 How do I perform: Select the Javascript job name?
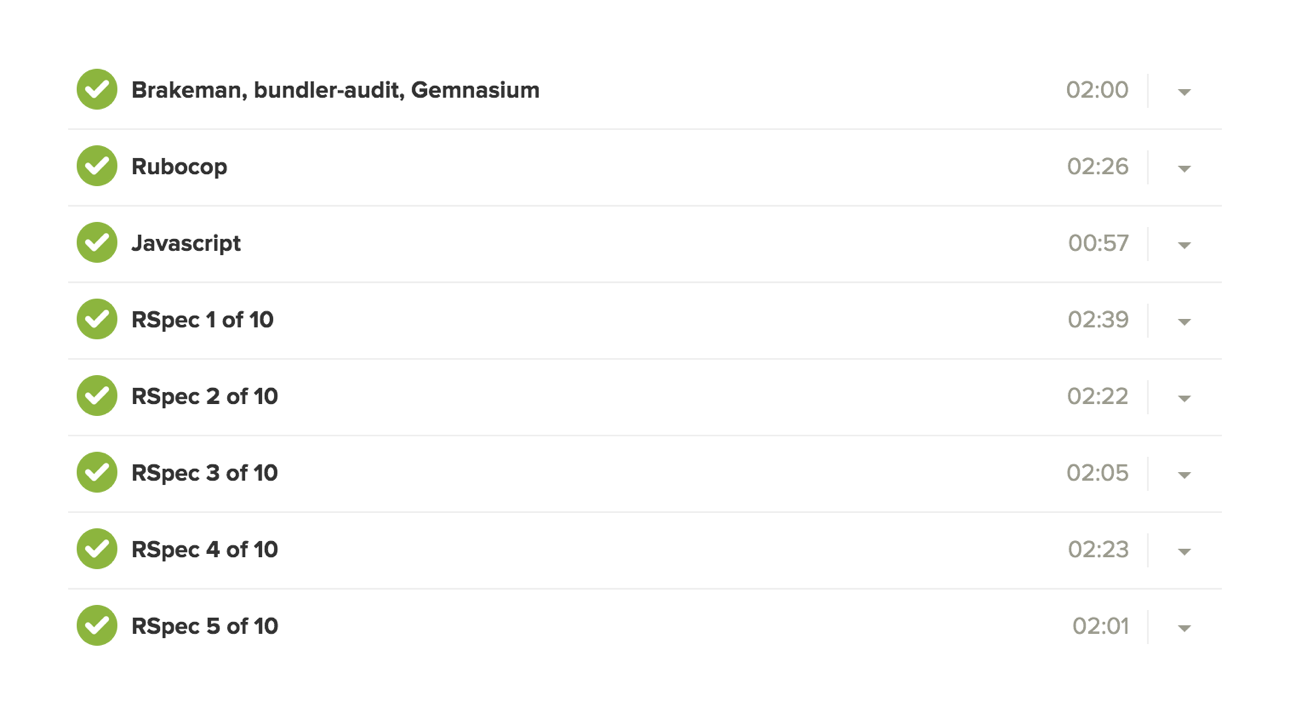(186, 244)
